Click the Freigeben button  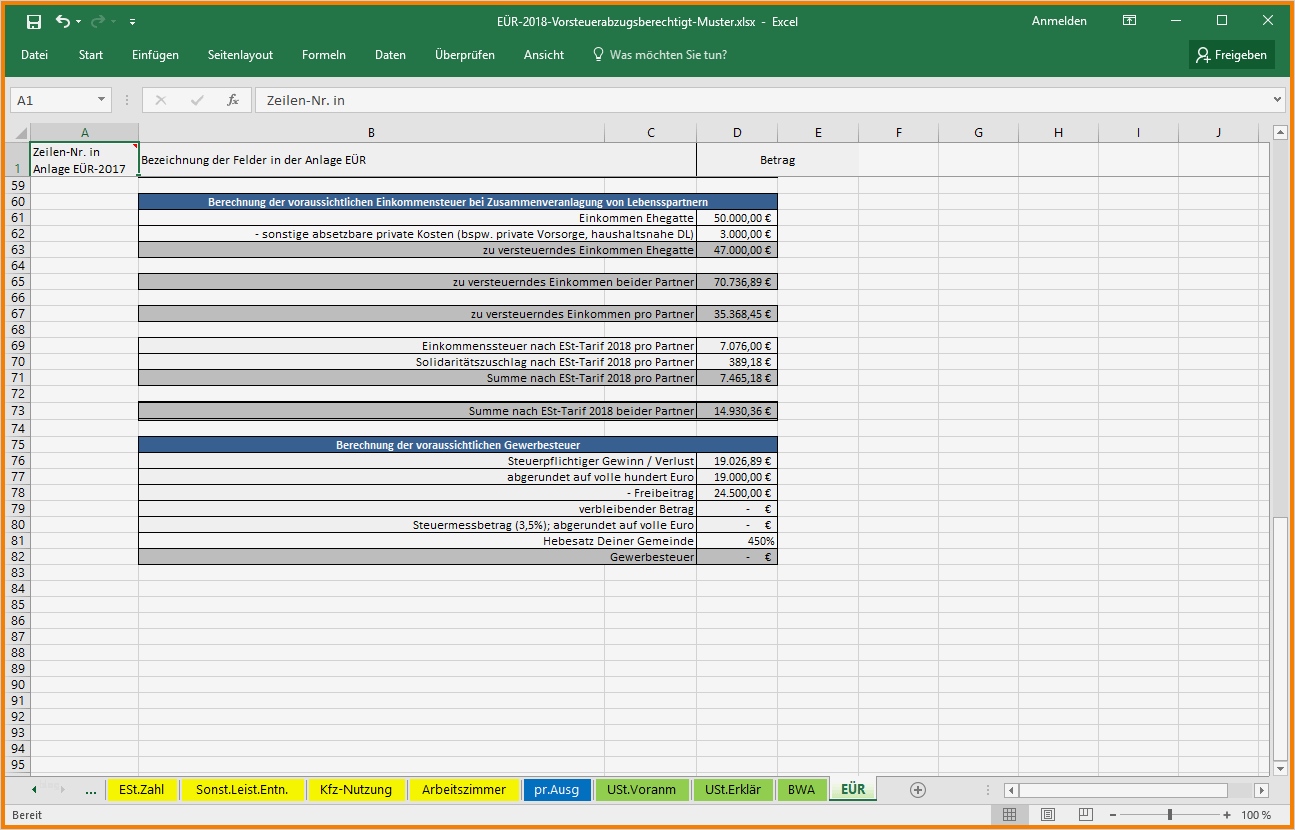point(1231,55)
